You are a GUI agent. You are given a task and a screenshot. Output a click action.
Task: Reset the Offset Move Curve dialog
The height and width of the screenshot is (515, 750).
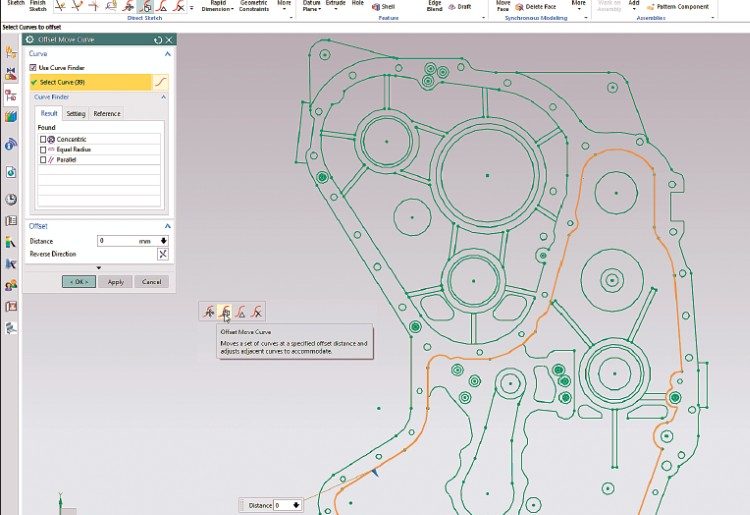click(x=158, y=39)
